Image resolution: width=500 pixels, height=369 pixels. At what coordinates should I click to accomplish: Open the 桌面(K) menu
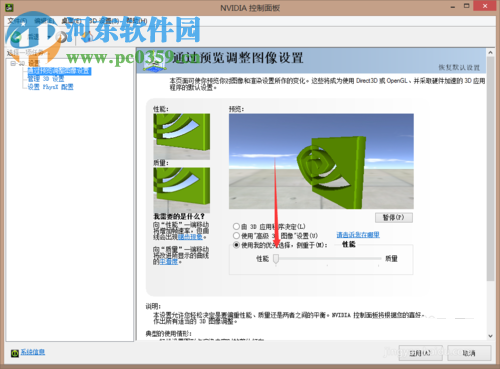71,21
